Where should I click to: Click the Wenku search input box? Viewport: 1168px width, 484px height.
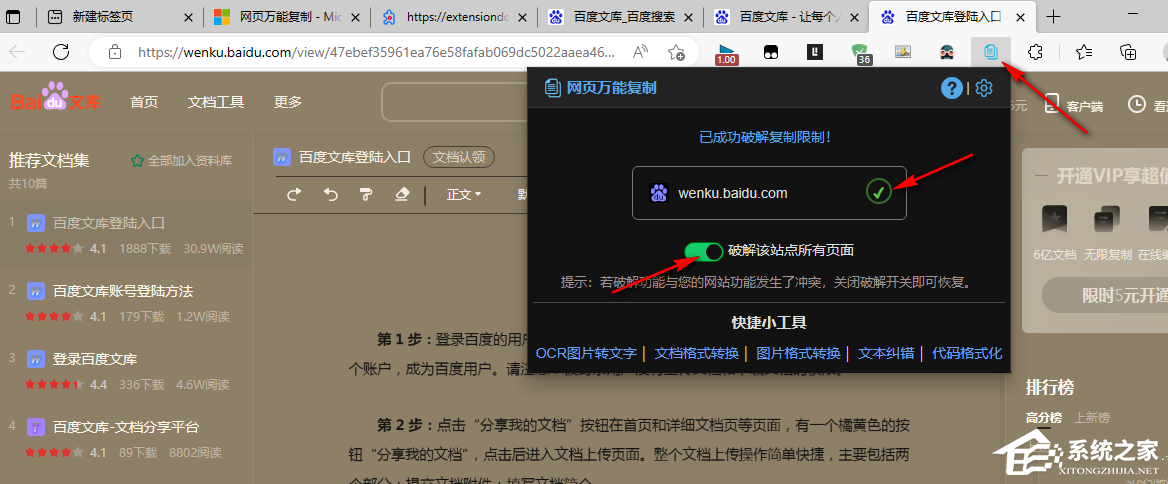pos(454,102)
